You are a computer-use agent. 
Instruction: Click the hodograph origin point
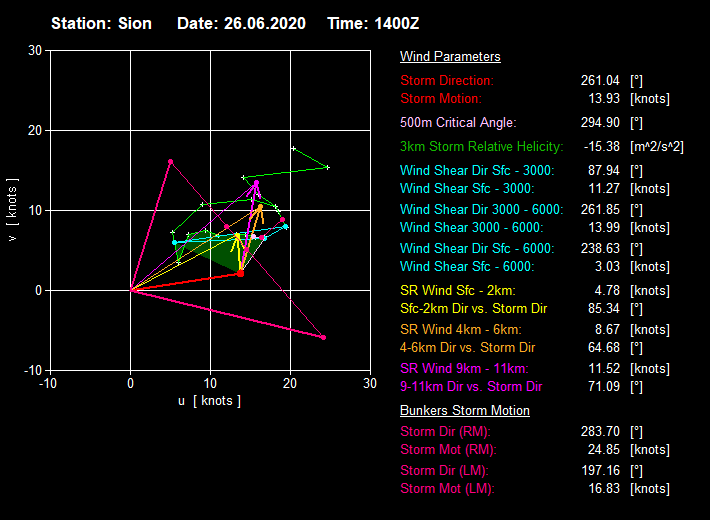click(x=131, y=290)
